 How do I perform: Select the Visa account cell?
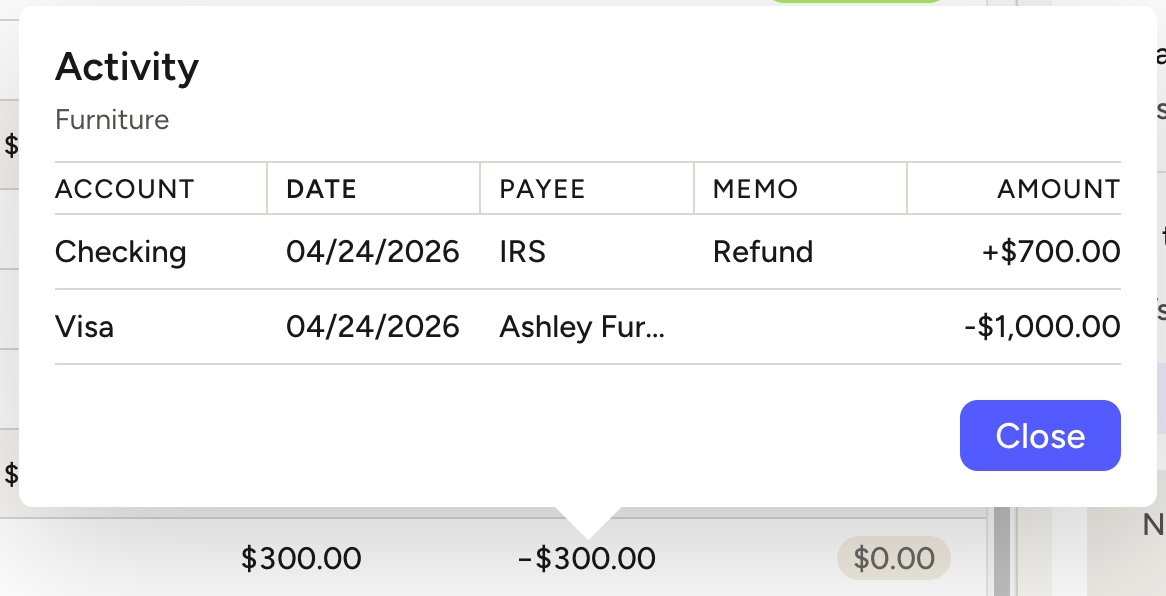coord(85,327)
